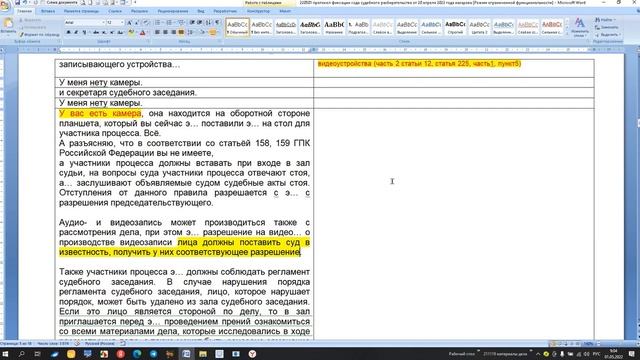This screenshot has width=640, height=360.
Task: Toggle show paragraph marks (¶)
Action: pyautogui.click(x=217, y=22)
